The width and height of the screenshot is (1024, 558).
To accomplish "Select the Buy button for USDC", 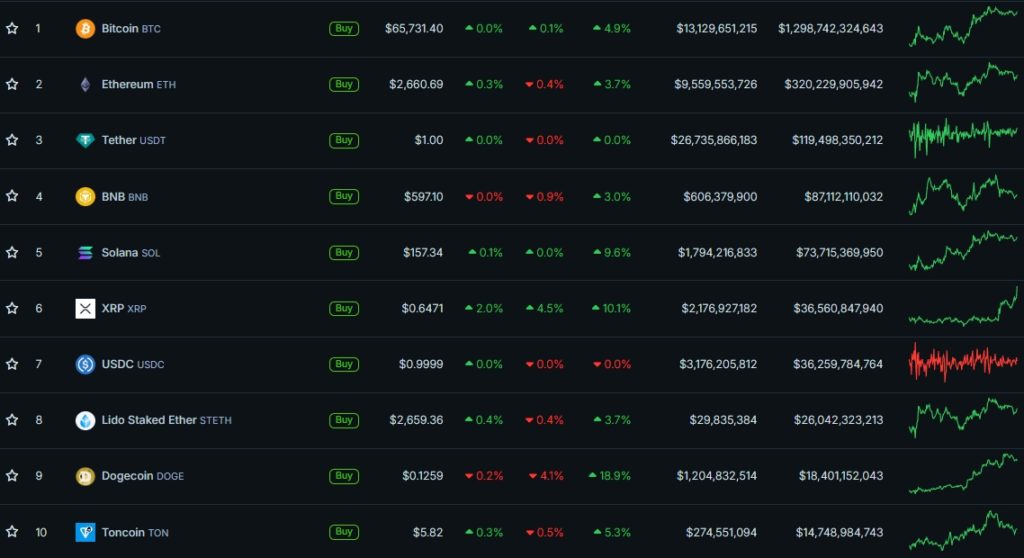I will pos(344,364).
